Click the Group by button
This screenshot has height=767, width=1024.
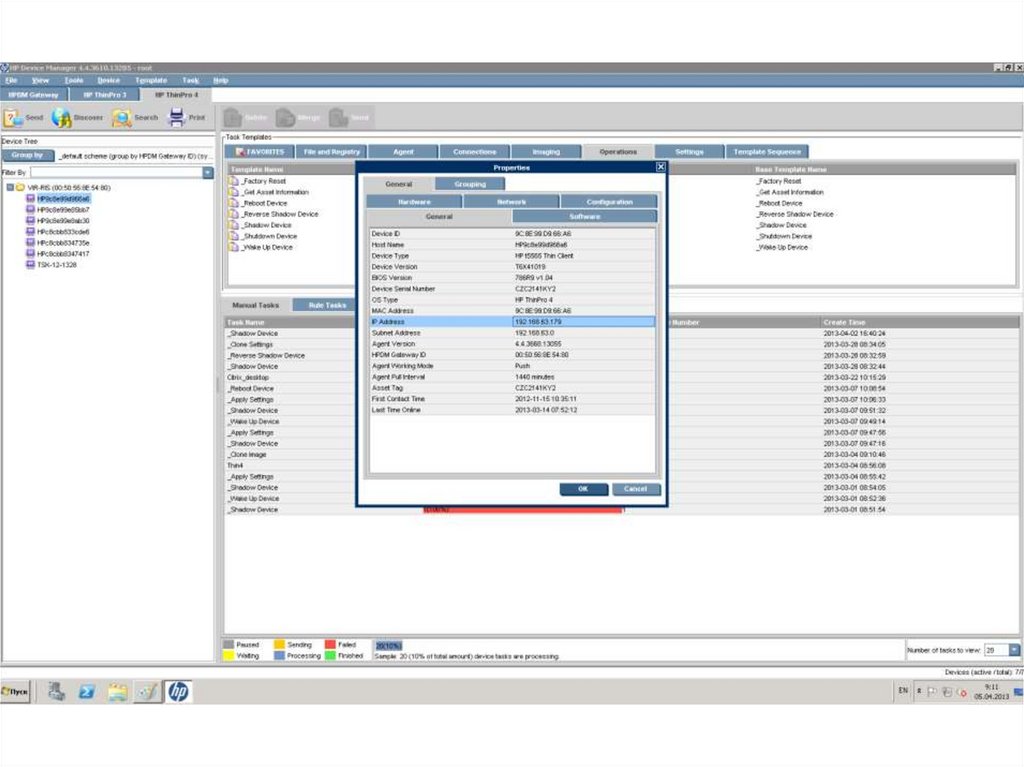pos(27,155)
